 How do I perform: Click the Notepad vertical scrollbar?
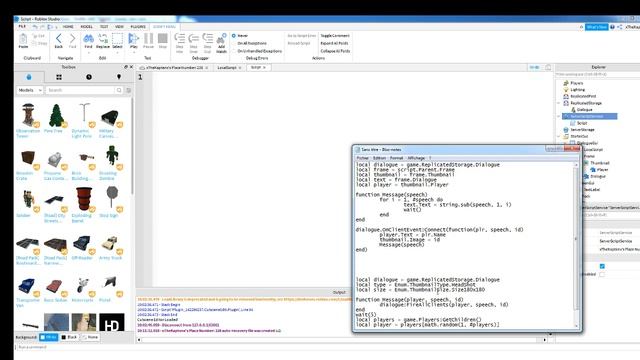576,245
